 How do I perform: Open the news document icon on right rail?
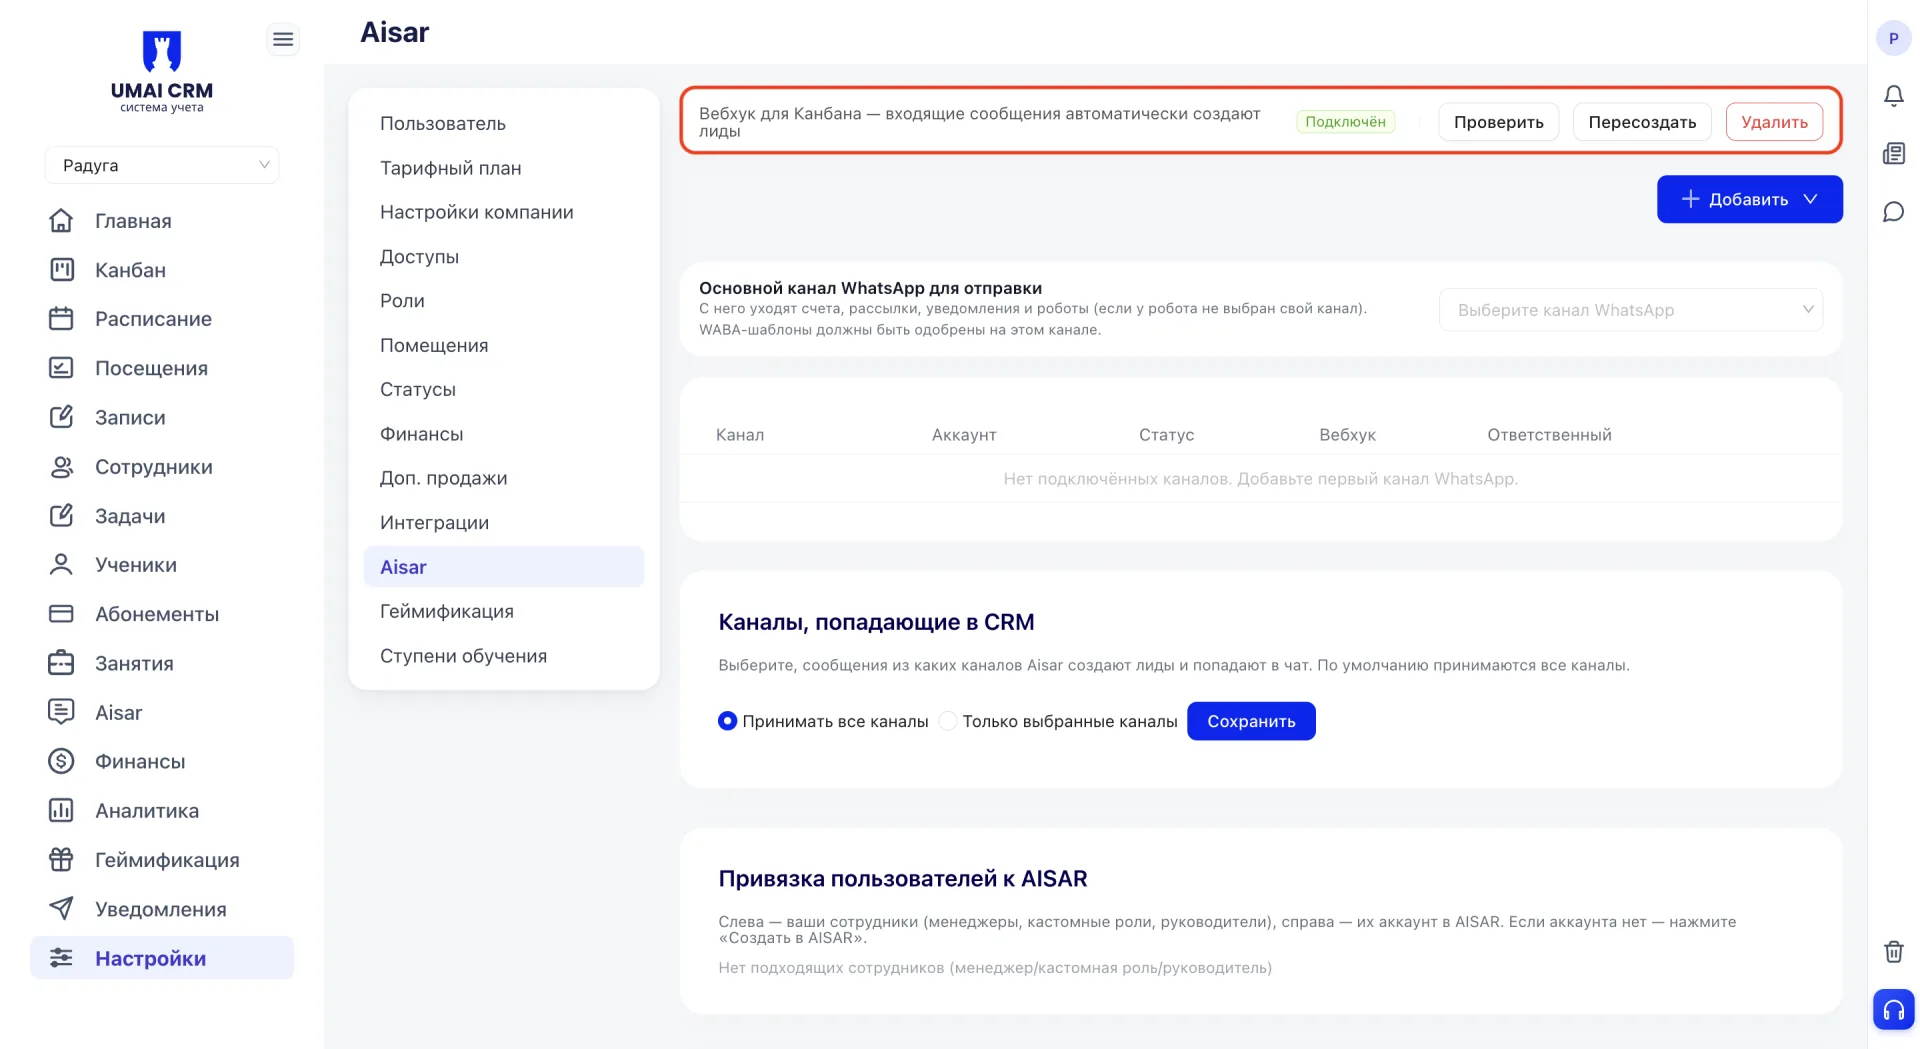[x=1893, y=153]
